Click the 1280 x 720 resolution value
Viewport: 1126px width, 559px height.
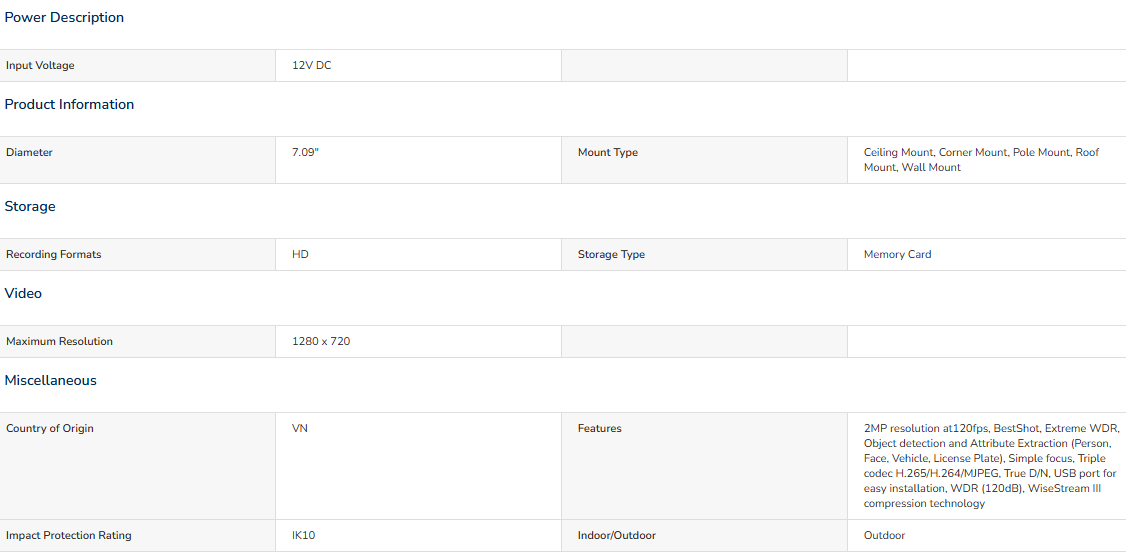(x=321, y=341)
